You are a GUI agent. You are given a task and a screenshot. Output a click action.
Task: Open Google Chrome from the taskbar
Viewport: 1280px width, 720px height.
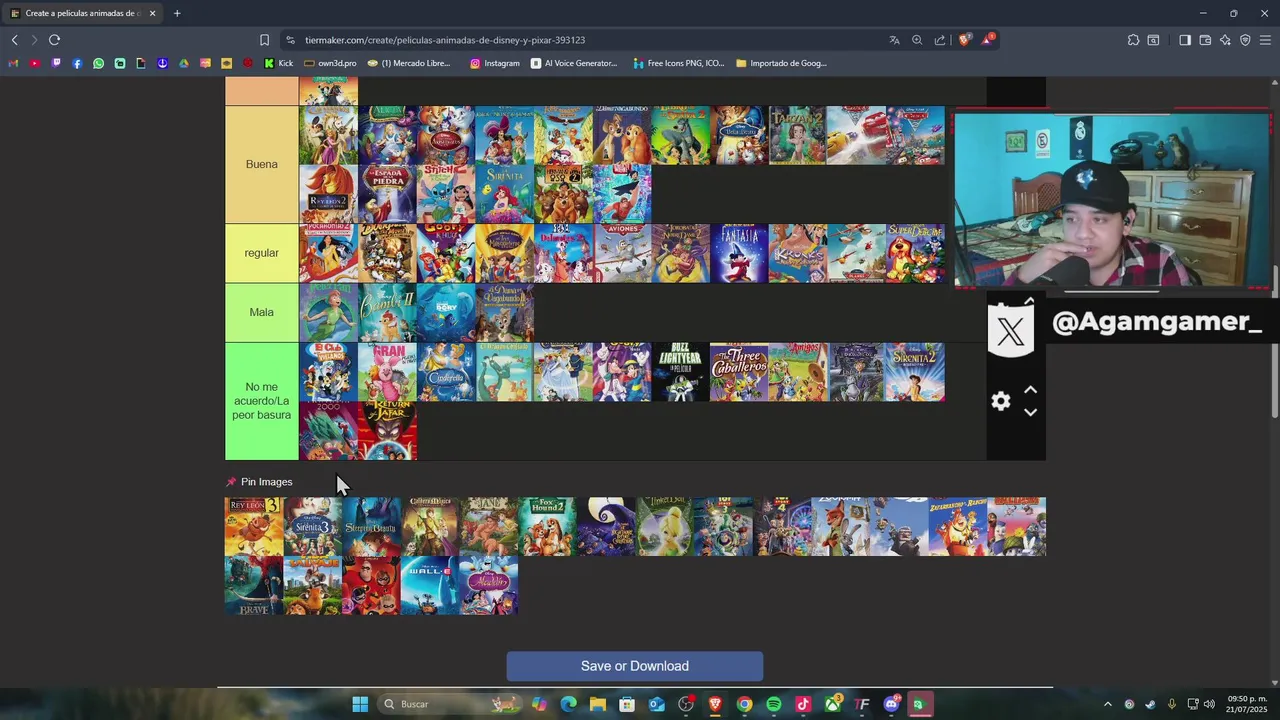(745, 704)
